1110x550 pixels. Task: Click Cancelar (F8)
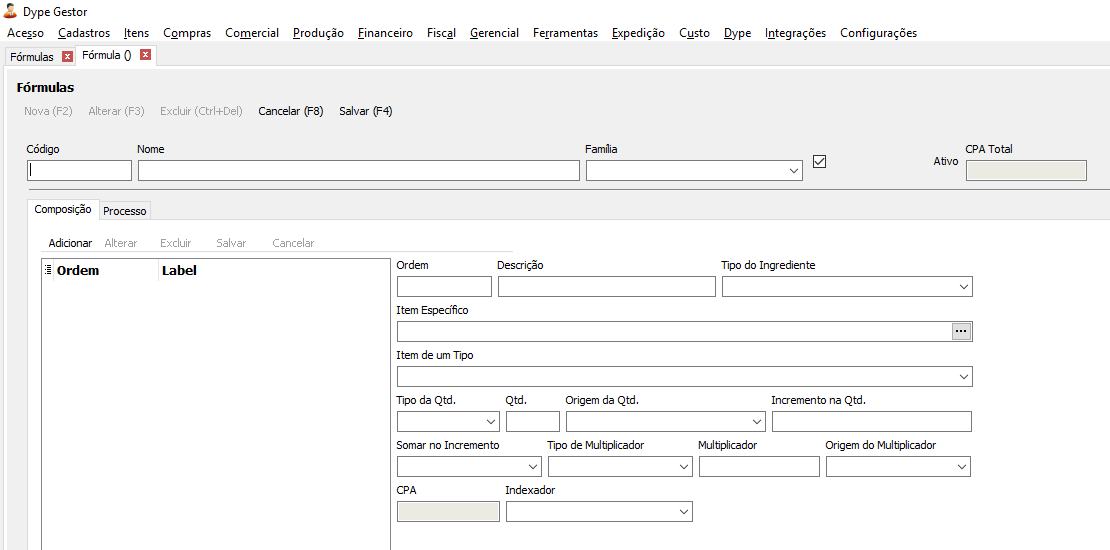click(291, 111)
